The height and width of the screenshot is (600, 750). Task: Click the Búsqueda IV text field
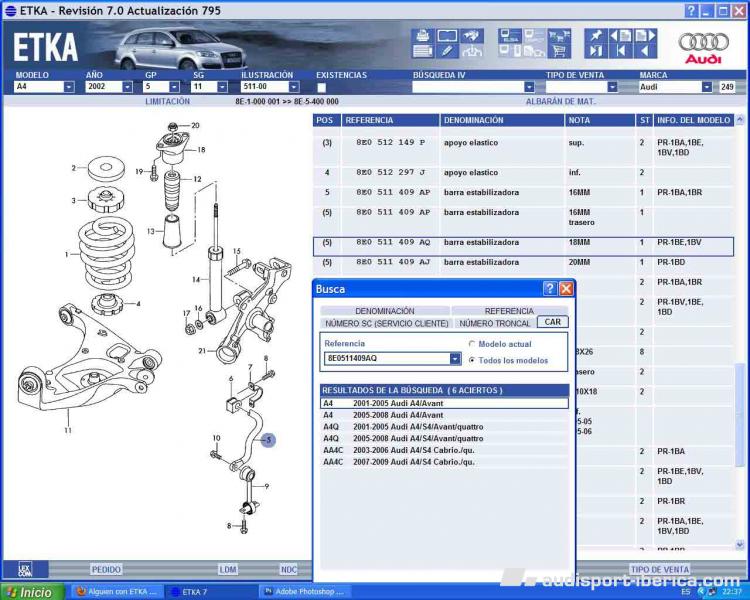468,87
